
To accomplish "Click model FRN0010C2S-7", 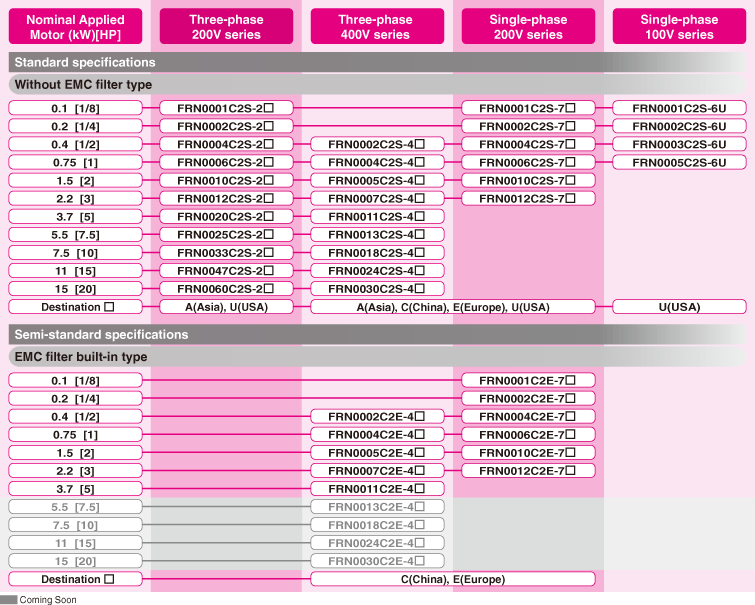I will [528, 180].
